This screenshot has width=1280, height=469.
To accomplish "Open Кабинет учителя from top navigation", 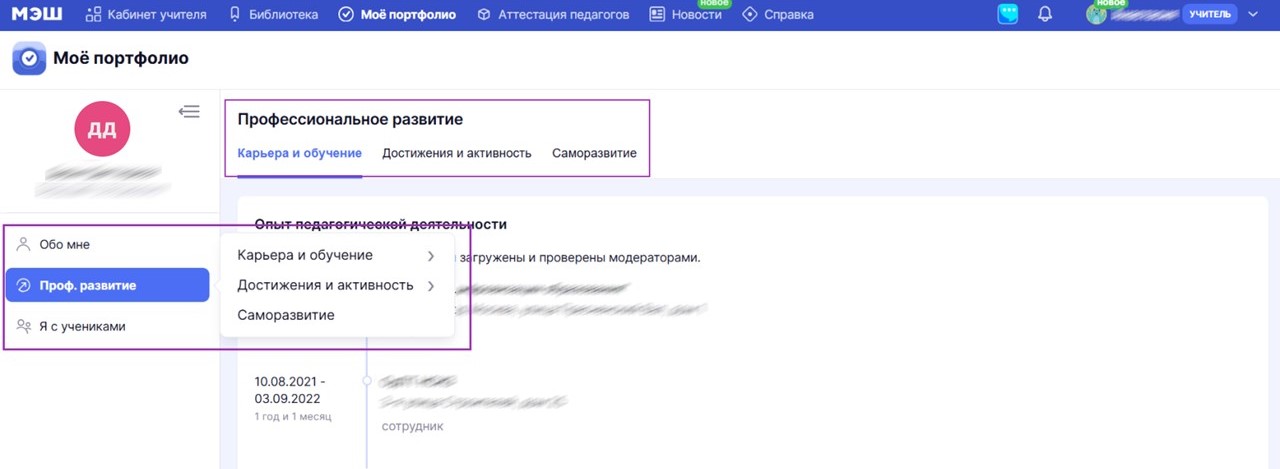I will (x=146, y=14).
